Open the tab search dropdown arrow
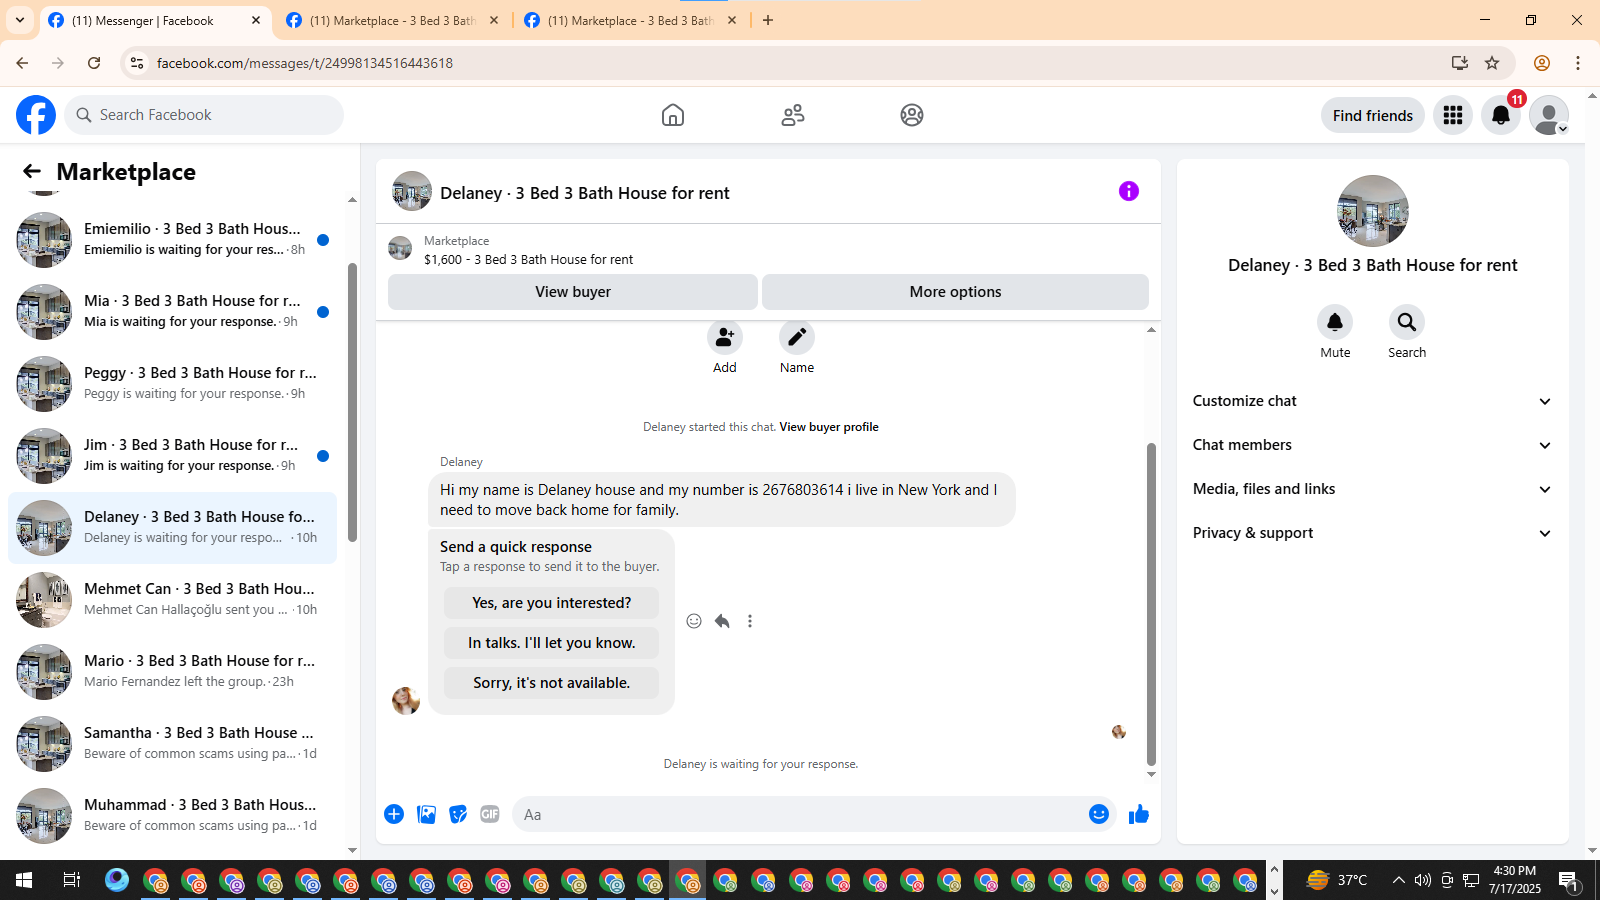The image size is (1600, 900). pyautogui.click(x=20, y=20)
